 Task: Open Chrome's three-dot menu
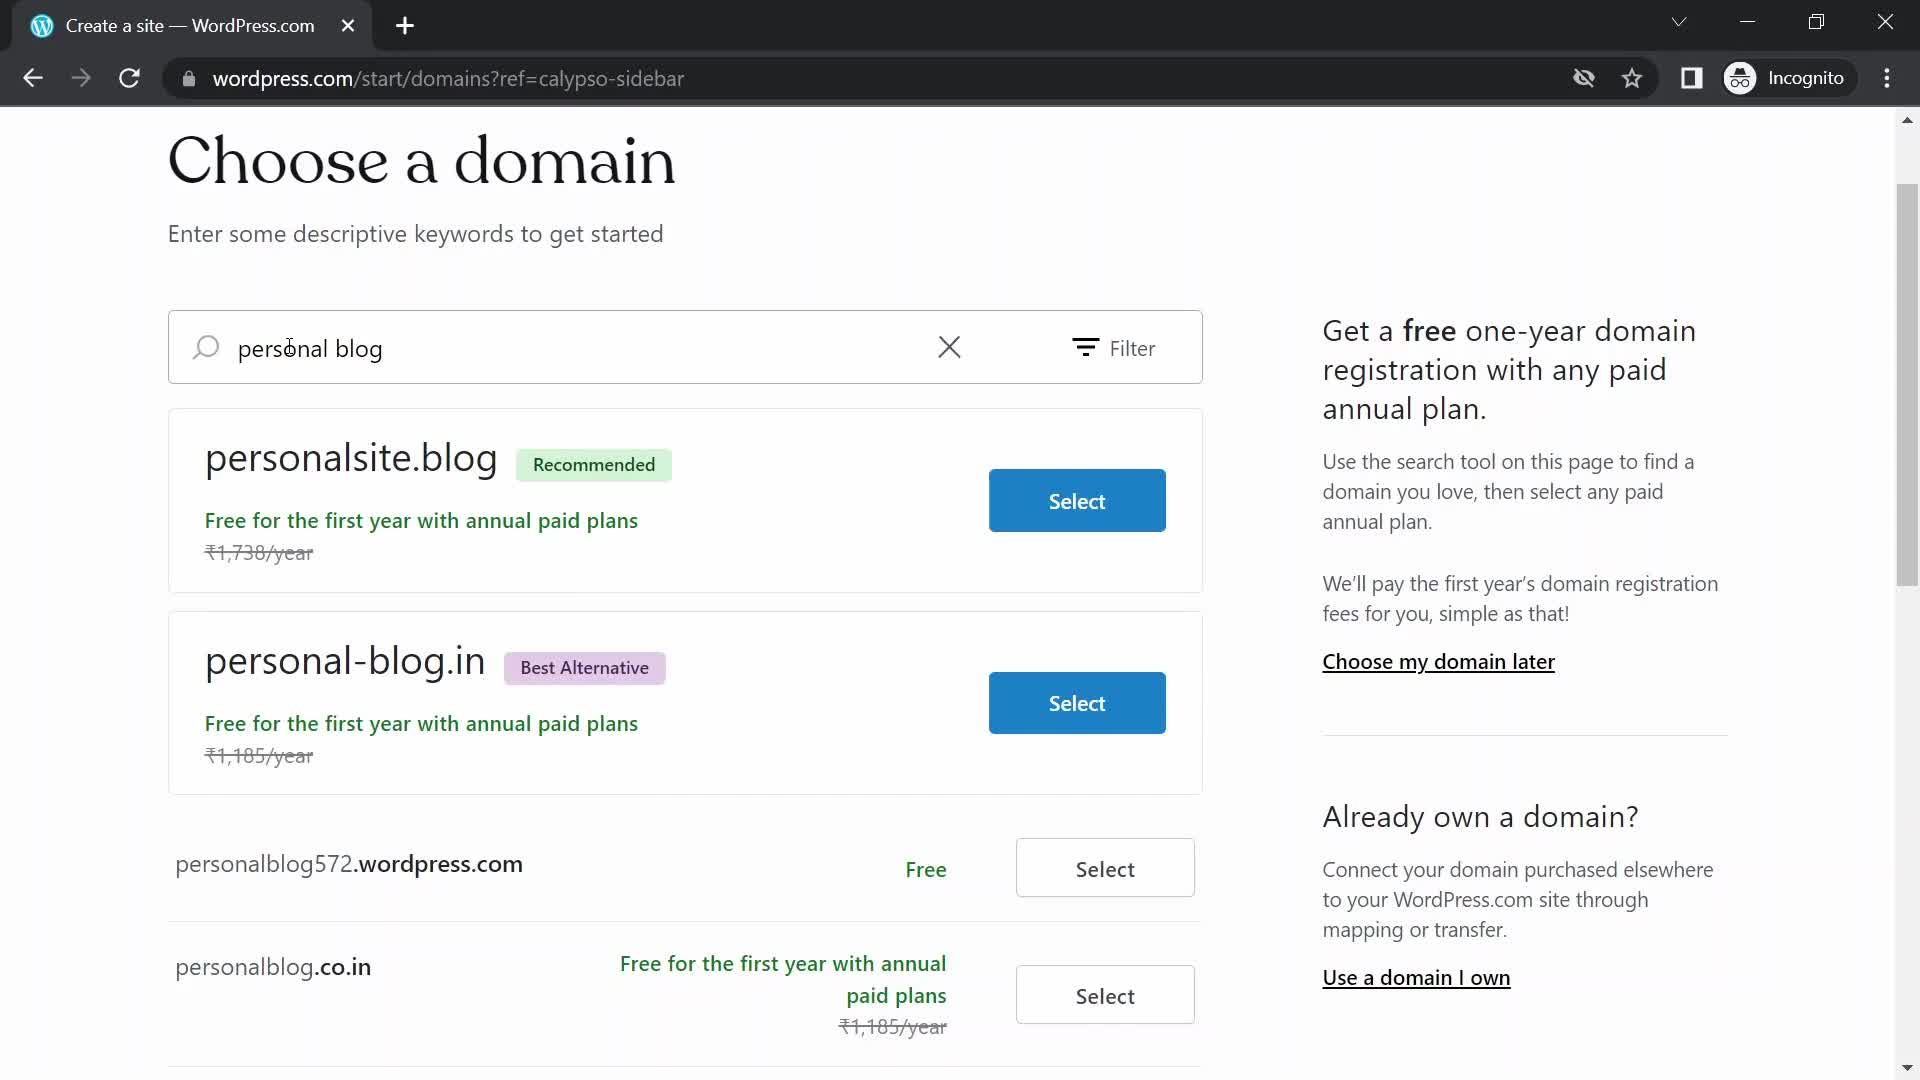1888,78
